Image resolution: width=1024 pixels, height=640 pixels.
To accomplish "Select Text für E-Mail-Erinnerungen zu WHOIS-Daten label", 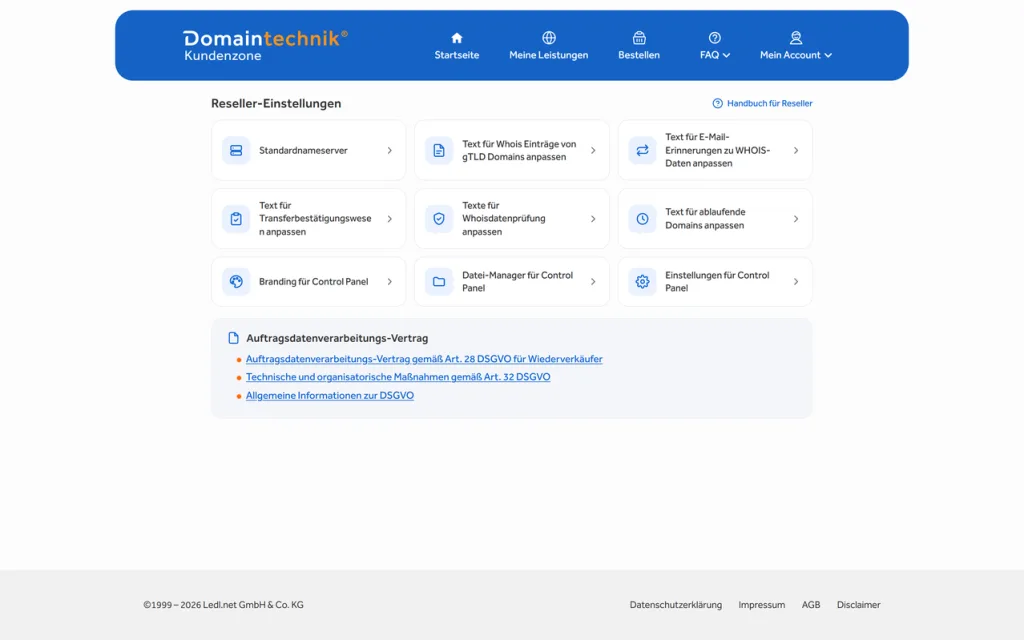I will tap(718, 150).
